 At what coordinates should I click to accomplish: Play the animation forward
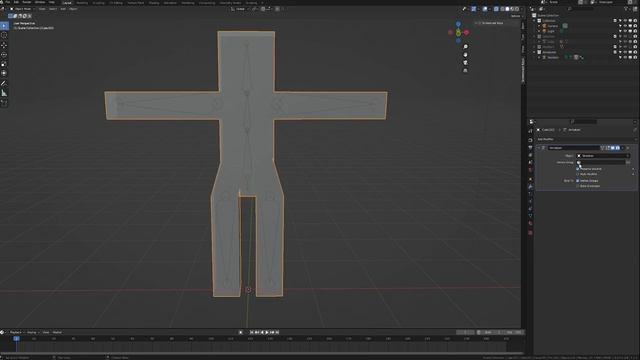click(x=267, y=332)
